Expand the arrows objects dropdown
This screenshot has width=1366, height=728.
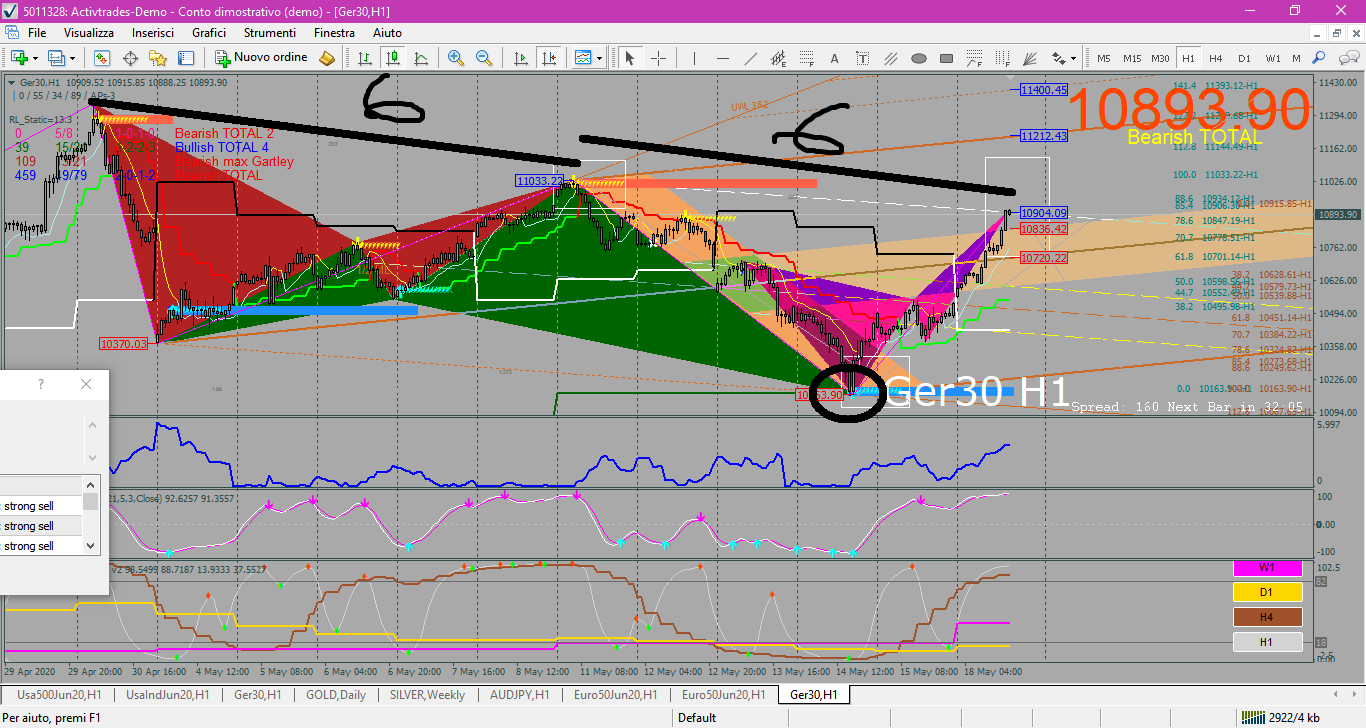pyautogui.click(x=1073, y=59)
